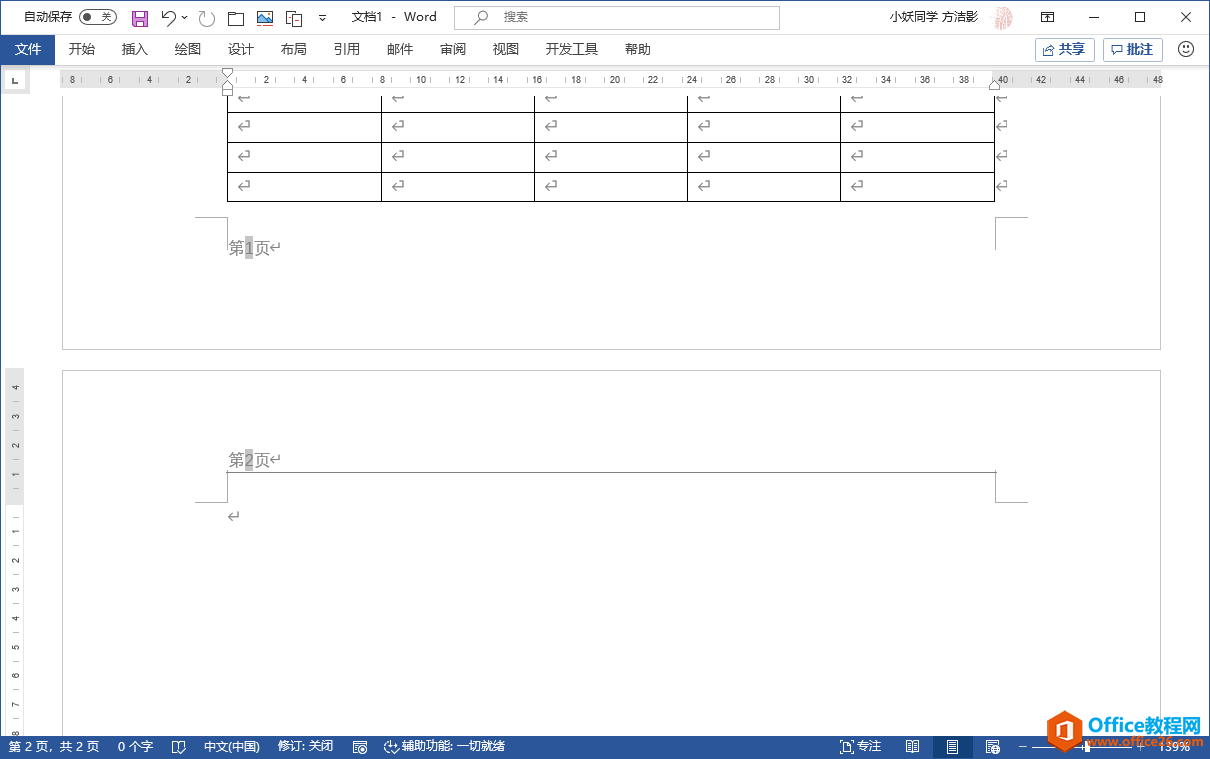This screenshot has width=1210, height=759.
Task: Toggle the 自动保存 AutoSave switch
Action: [x=98, y=17]
